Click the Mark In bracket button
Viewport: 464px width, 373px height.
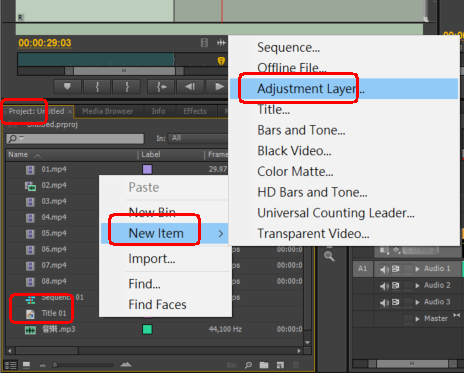coord(97,87)
